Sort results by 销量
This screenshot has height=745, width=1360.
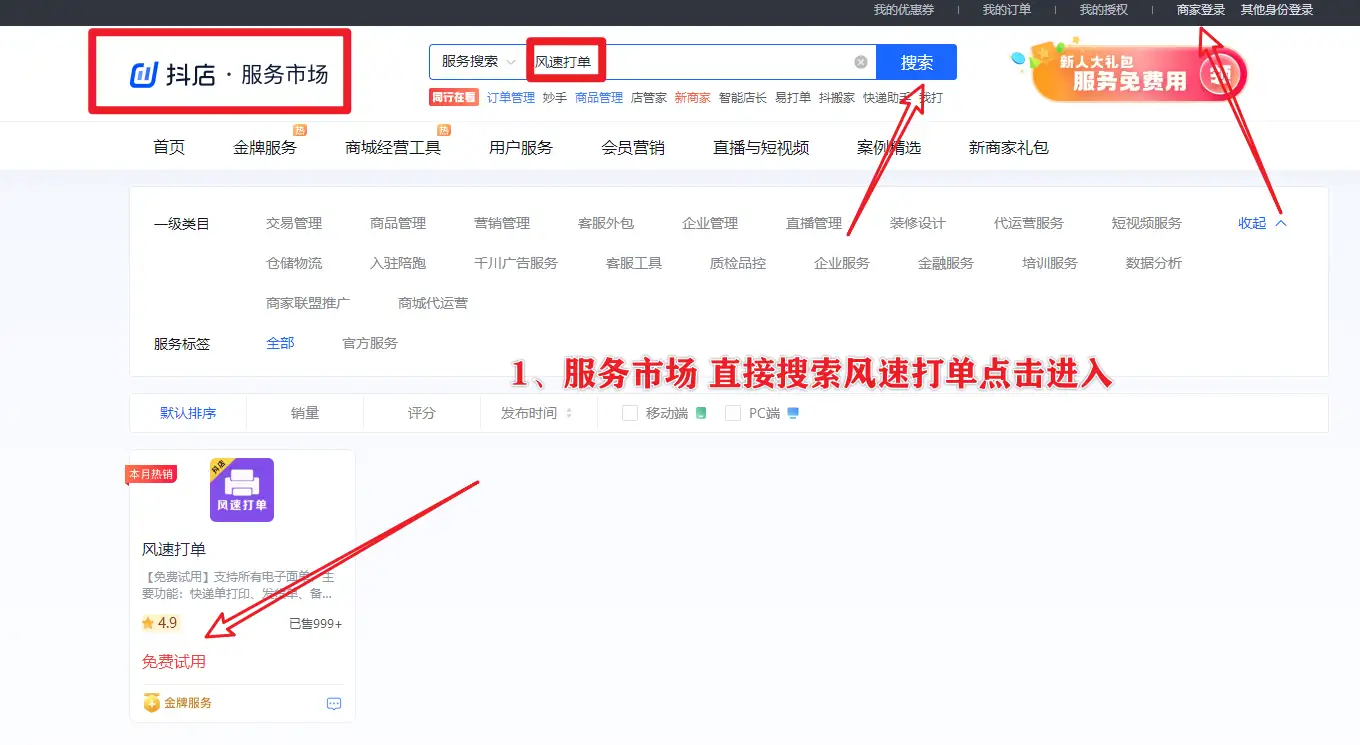click(305, 413)
